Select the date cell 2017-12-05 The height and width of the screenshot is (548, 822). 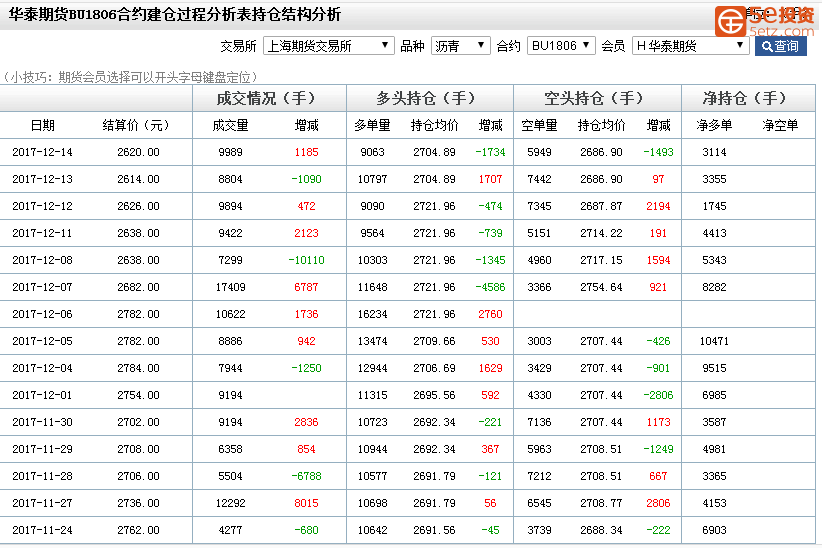pyautogui.click(x=42, y=341)
